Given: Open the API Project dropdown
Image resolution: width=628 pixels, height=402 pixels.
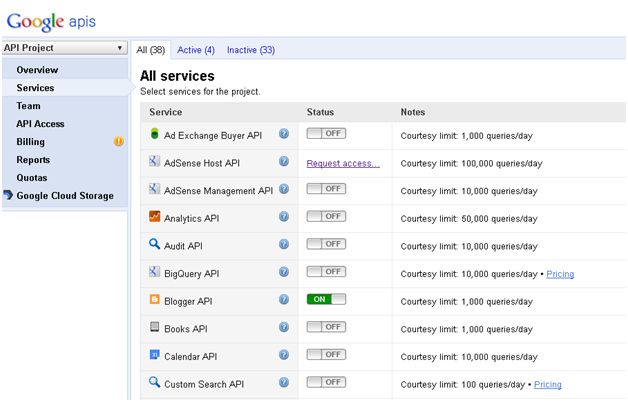Looking at the screenshot, I should 64,48.
